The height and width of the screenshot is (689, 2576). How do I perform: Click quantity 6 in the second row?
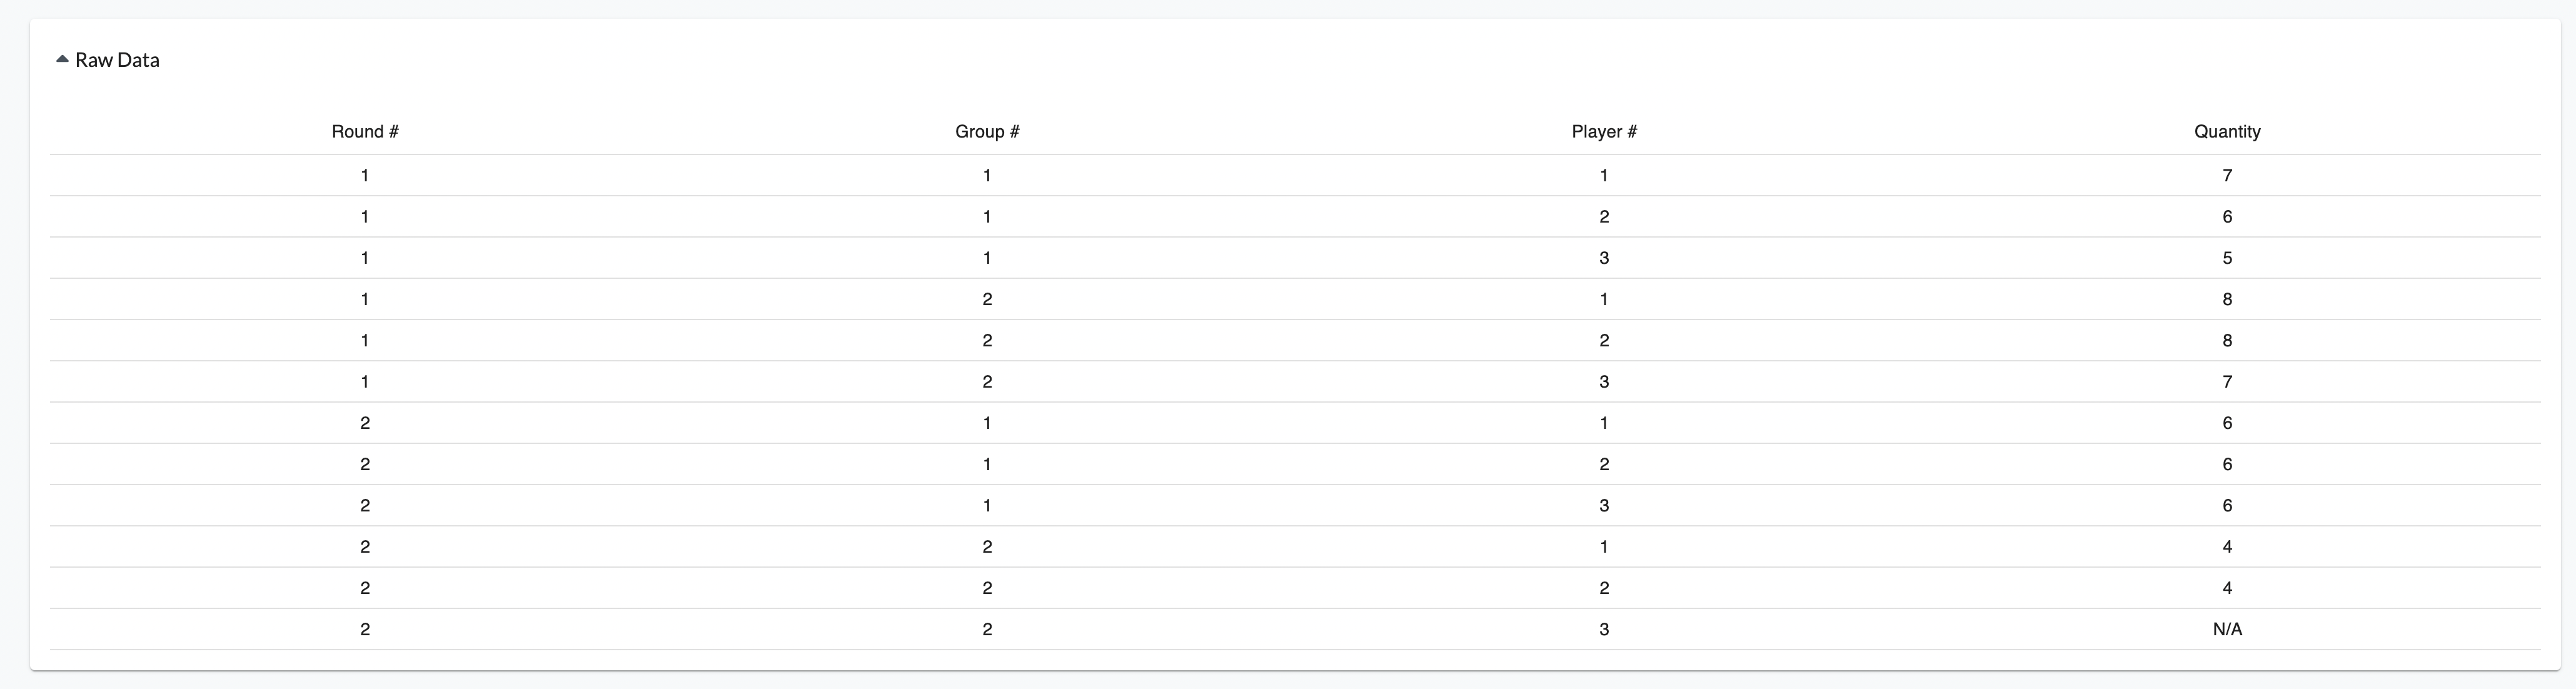pos(2227,217)
